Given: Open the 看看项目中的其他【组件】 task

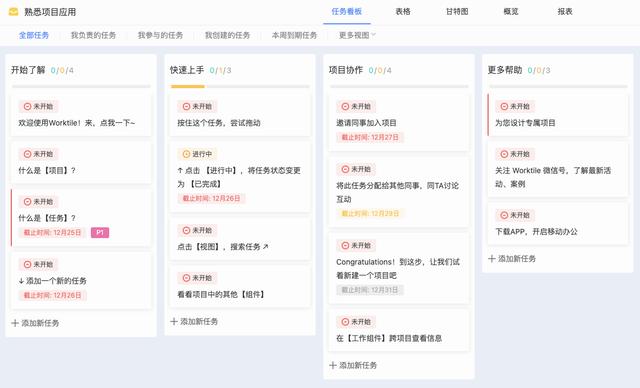Looking at the screenshot, I should 240,287.
